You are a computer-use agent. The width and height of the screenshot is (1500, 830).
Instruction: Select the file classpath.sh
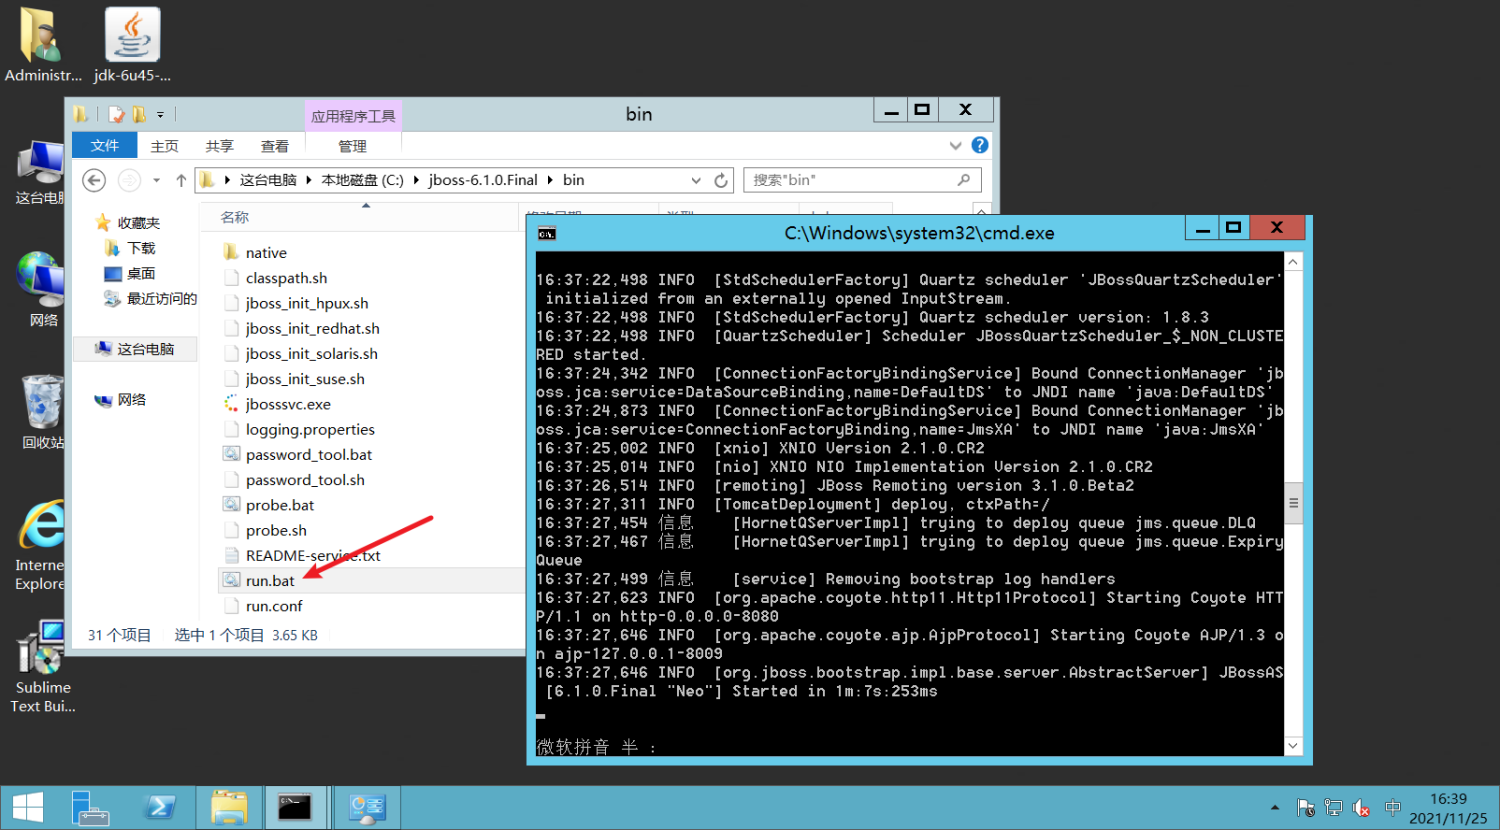pos(286,278)
